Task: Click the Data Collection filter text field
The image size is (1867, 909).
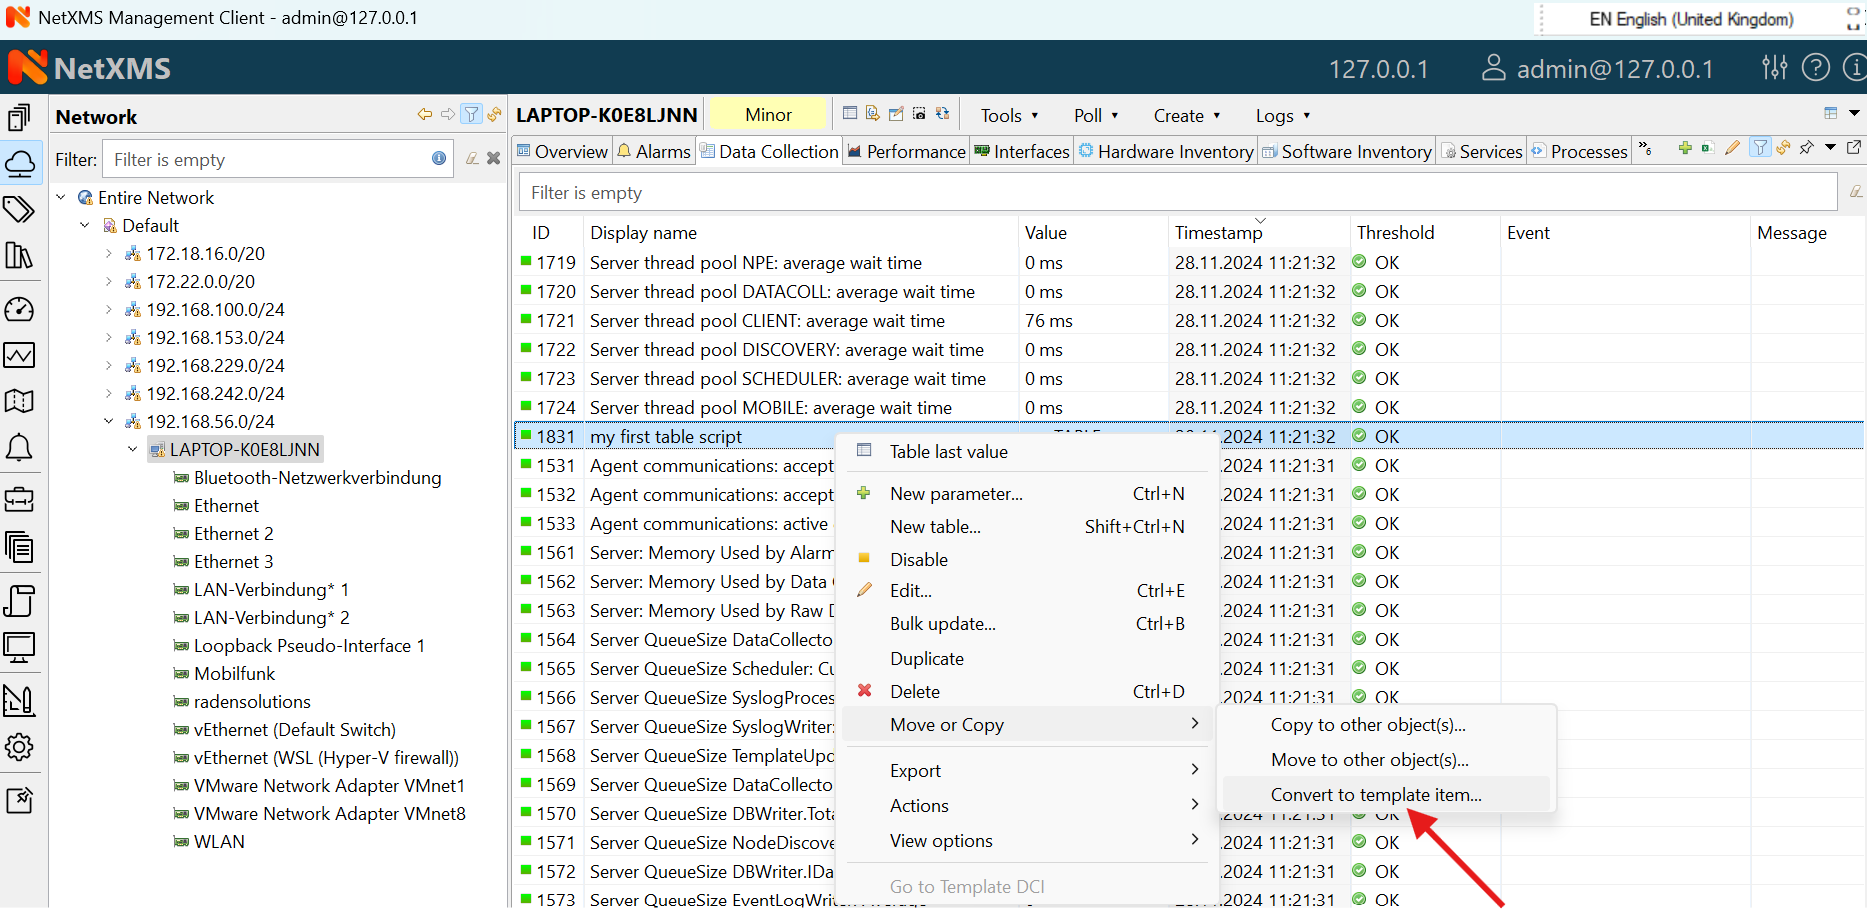Action: point(1177,193)
